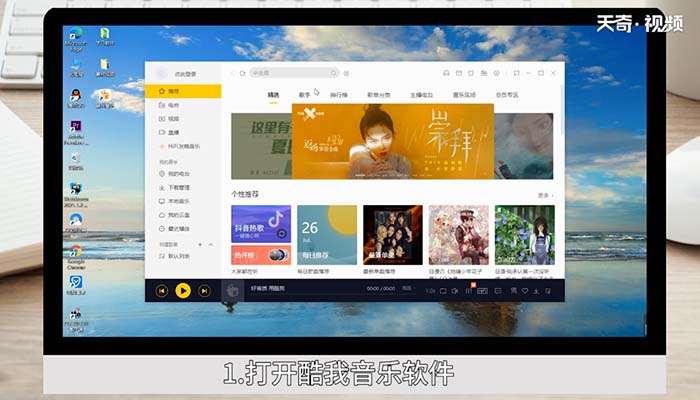The width and height of the screenshot is (700, 400).
Task: Click the headphones icon in the title bar
Action: 446,73
